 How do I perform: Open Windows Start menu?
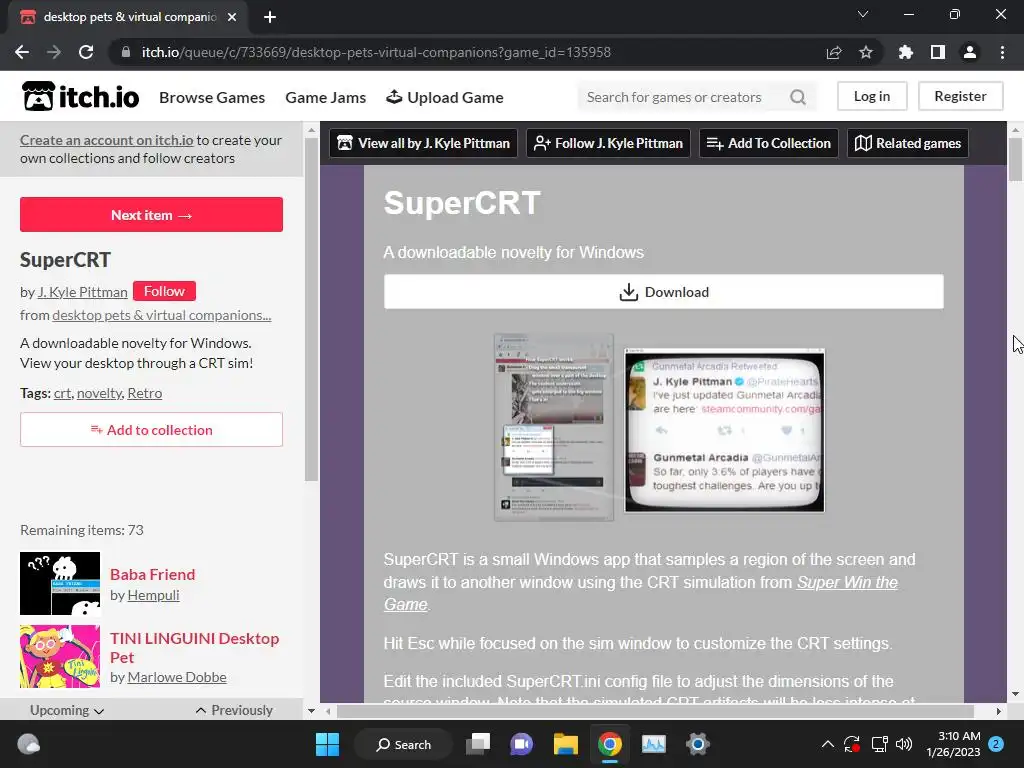[x=327, y=744]
